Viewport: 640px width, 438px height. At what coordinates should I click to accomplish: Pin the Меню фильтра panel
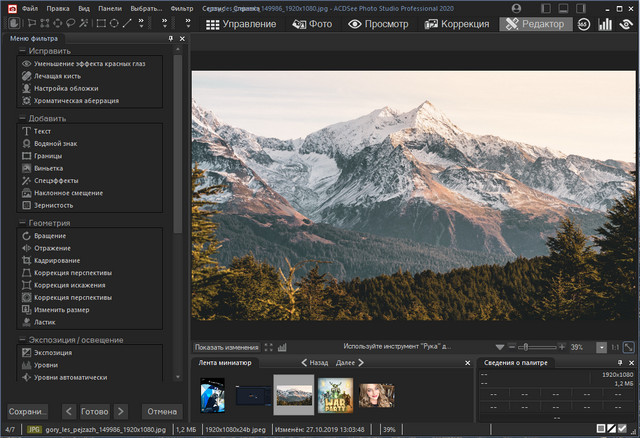[170, 38]
